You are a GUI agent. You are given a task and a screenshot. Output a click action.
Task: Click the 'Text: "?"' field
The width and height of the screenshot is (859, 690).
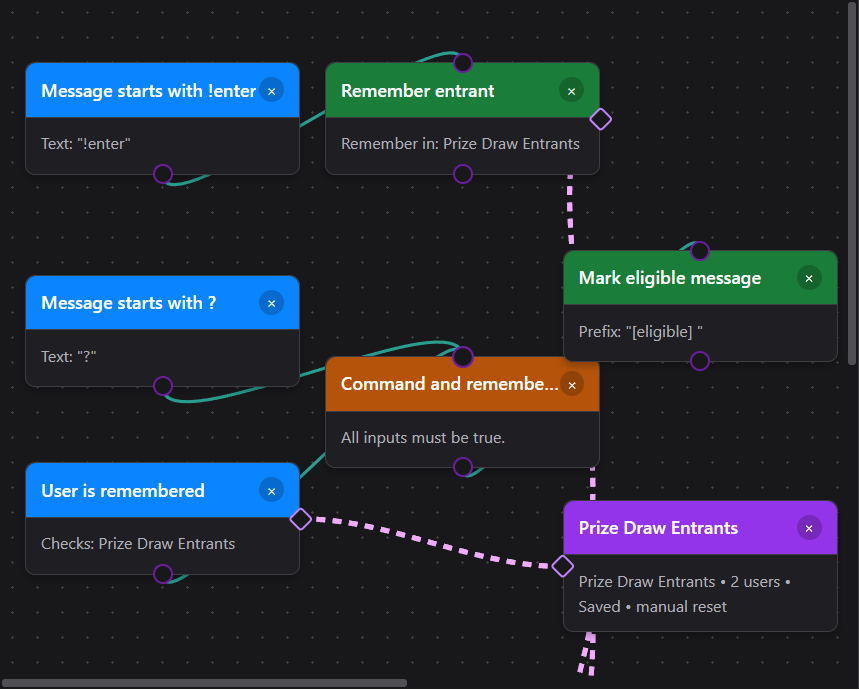click(68, 356)
